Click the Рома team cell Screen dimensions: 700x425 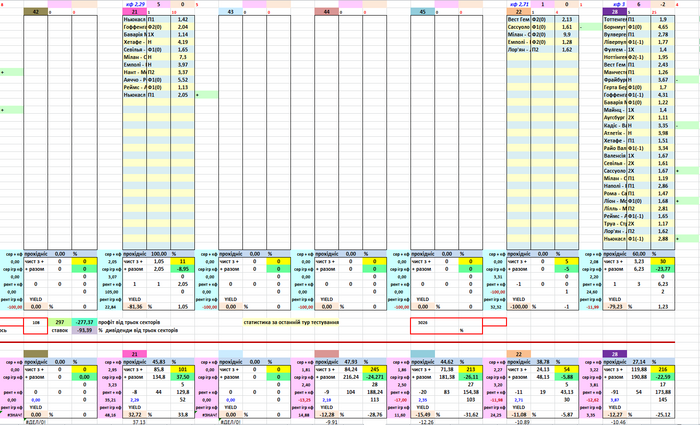click(615, 193)
